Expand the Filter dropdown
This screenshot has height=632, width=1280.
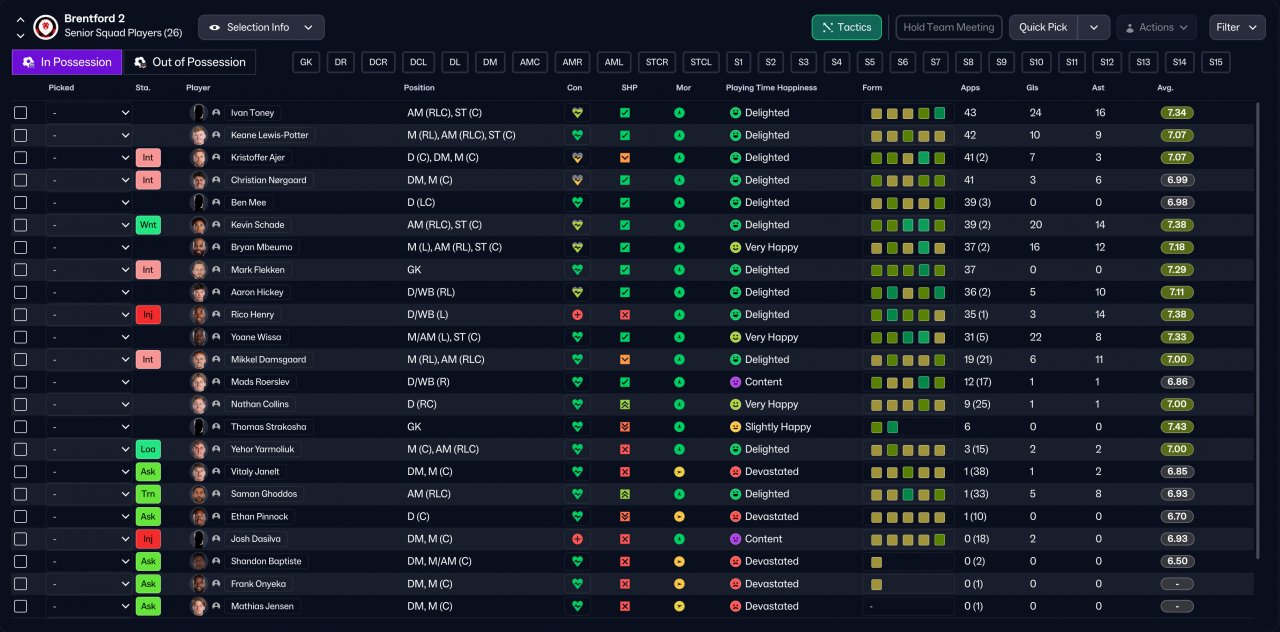tap(1237, 27)
